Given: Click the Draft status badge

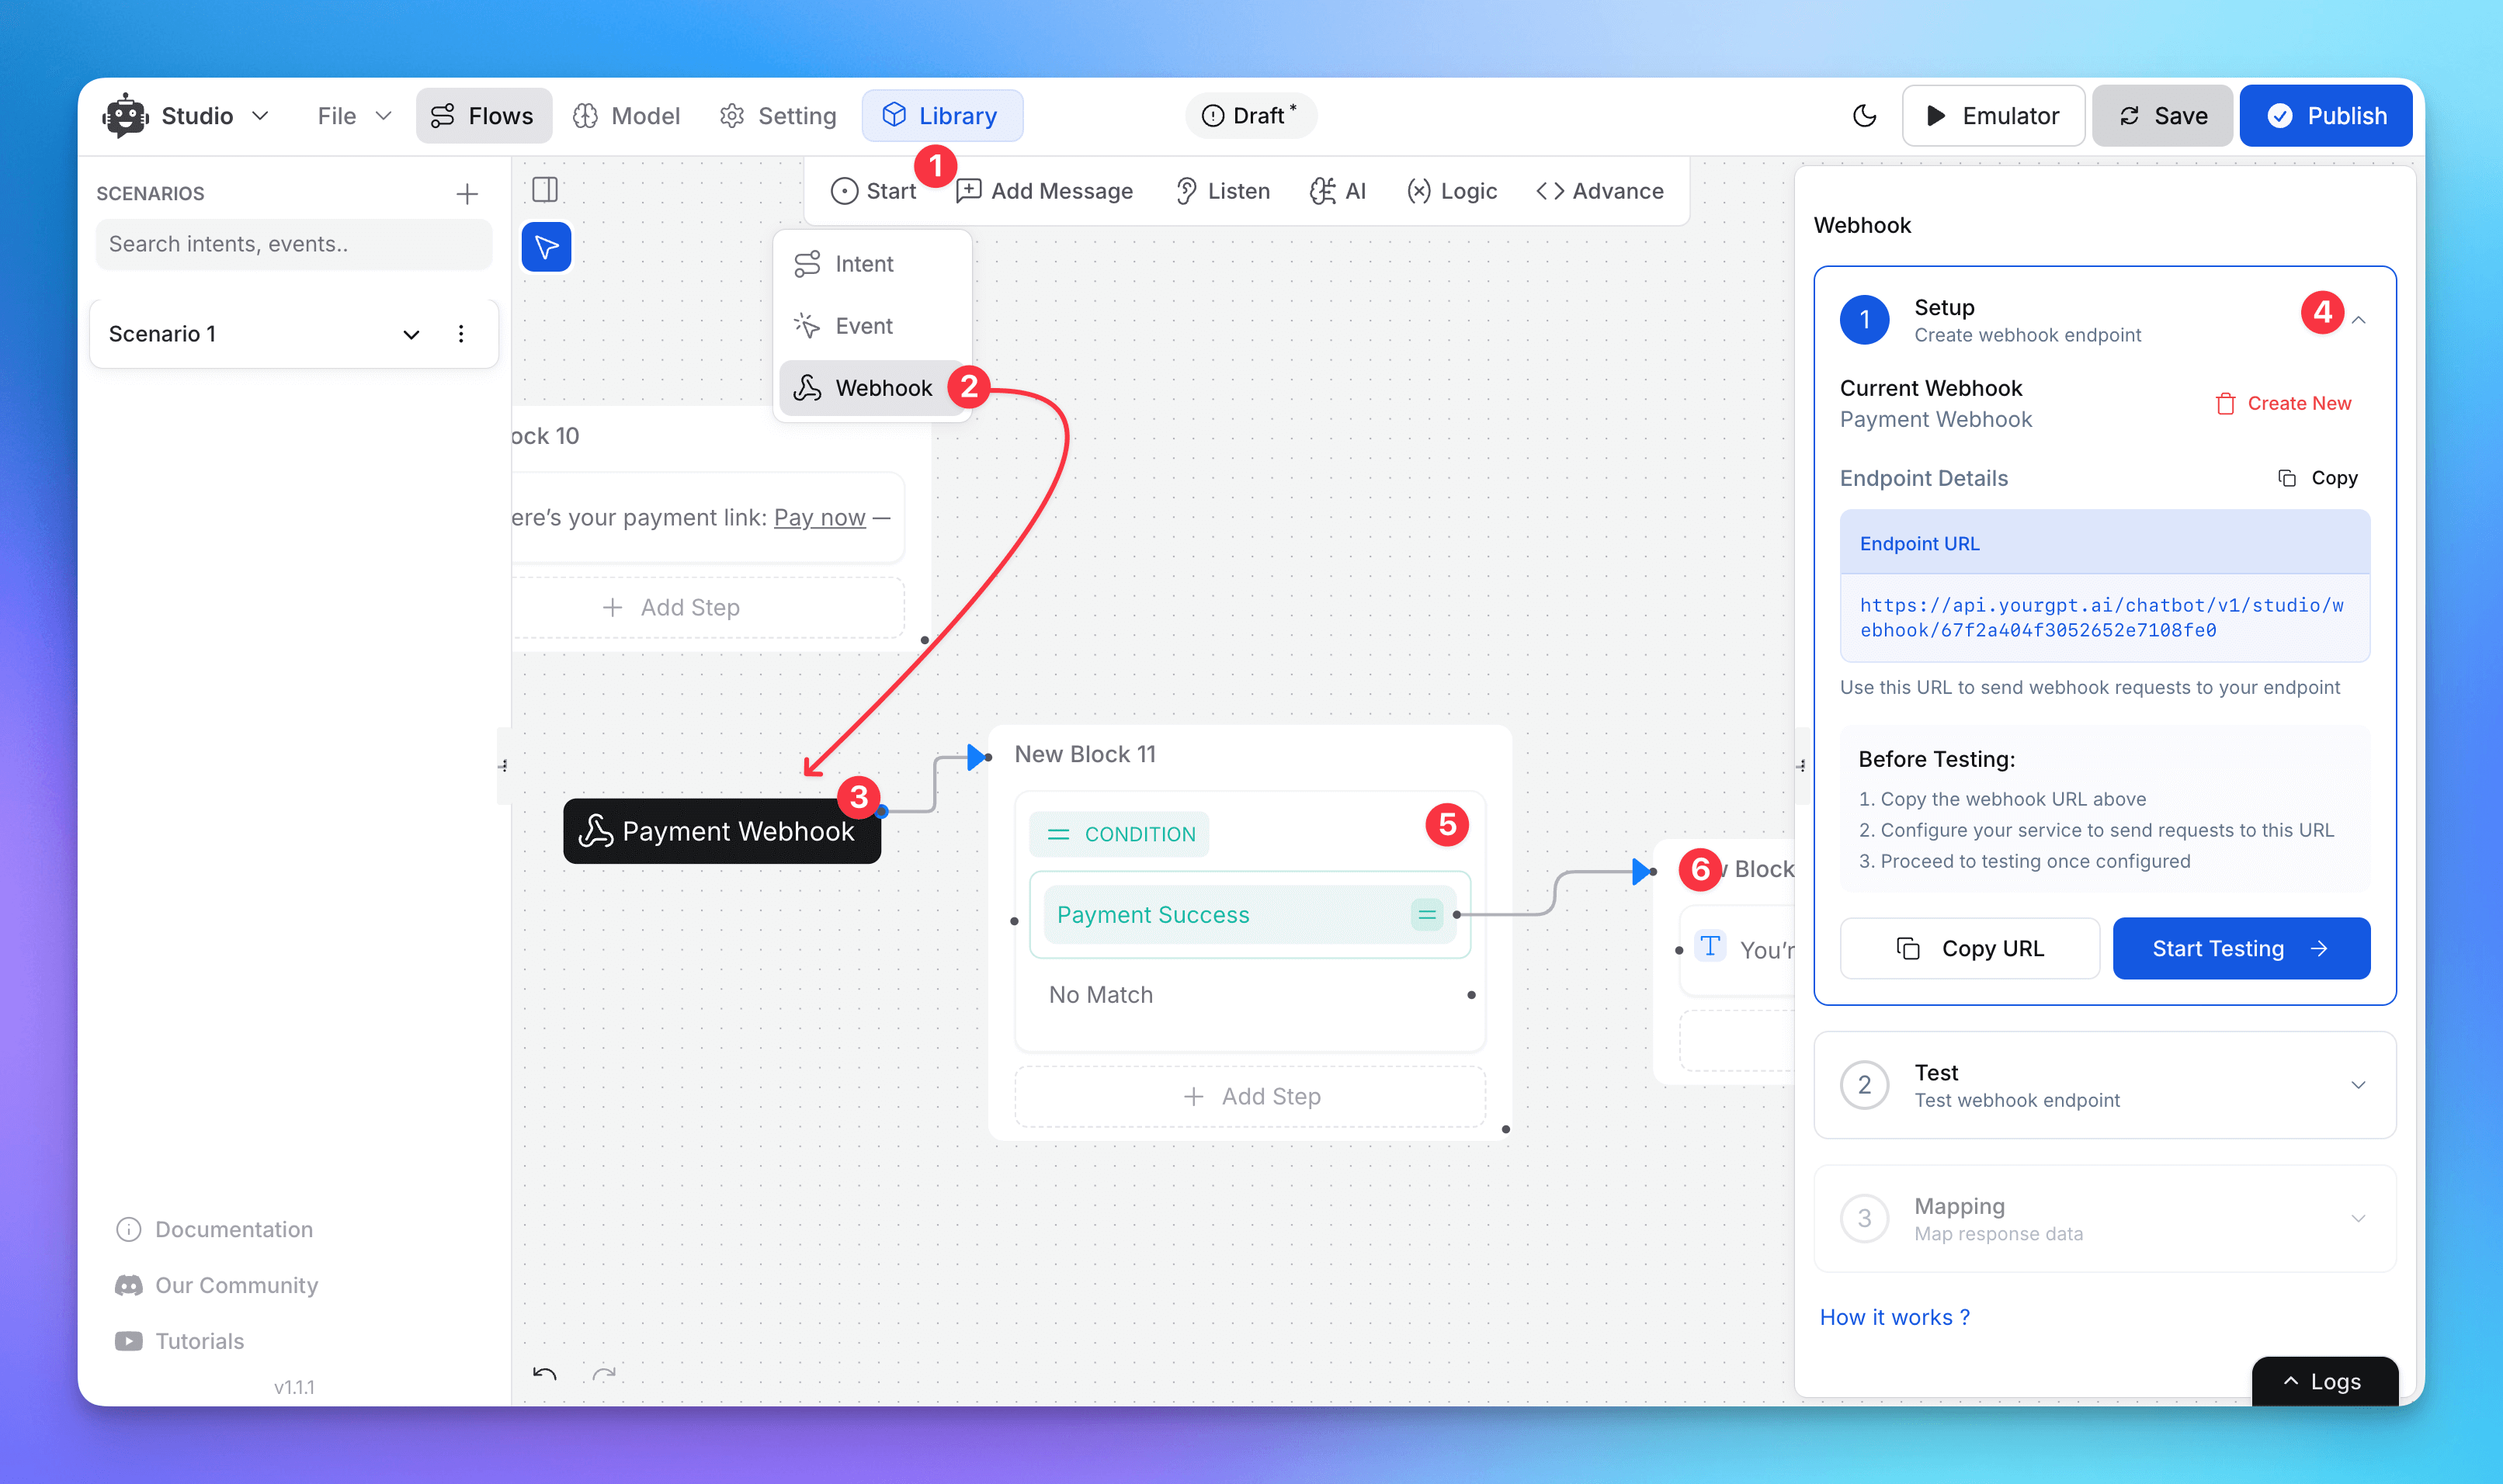Looking at the screenshot, I should 1250,116.
